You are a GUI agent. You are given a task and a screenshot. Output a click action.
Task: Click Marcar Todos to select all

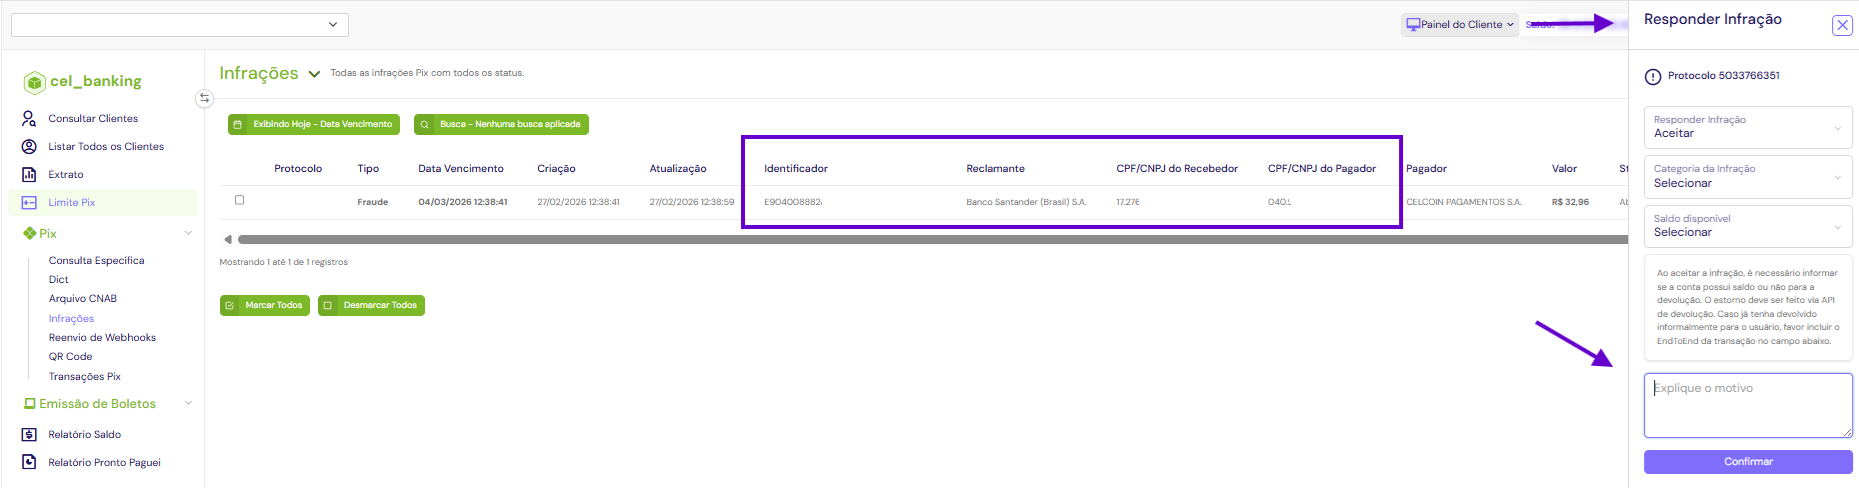point(265,305)
